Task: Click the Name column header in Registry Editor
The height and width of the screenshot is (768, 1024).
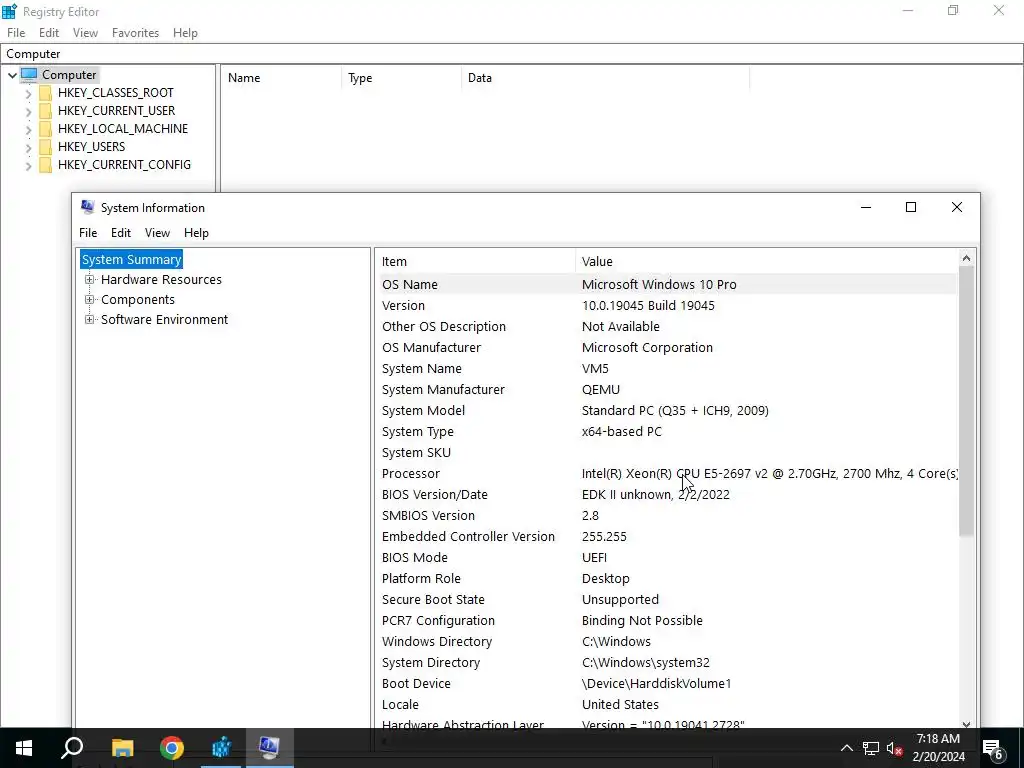Action: (x=281, y=78)
